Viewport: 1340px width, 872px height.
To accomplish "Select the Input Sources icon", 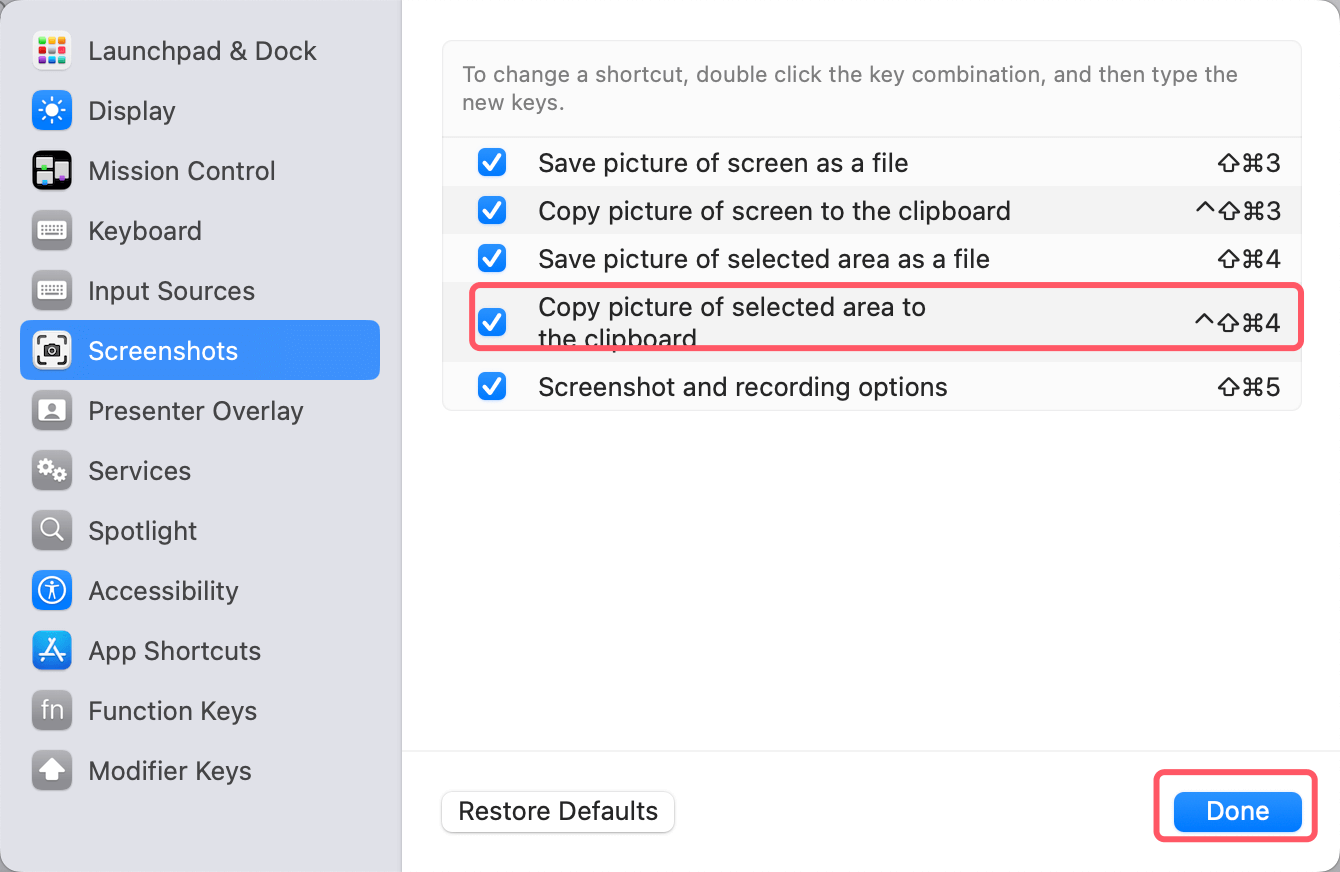I will [x=51, y=291].
